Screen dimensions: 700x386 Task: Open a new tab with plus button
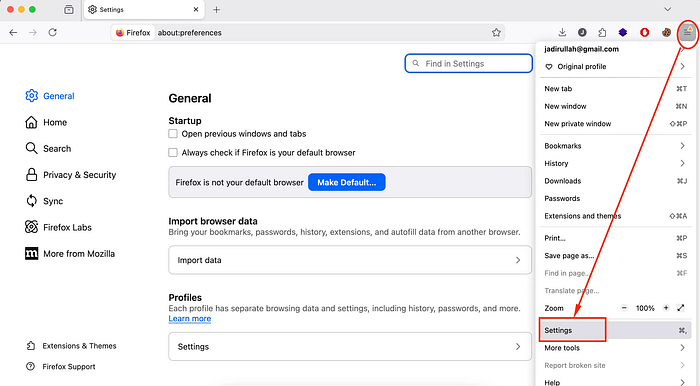[217, 9]
